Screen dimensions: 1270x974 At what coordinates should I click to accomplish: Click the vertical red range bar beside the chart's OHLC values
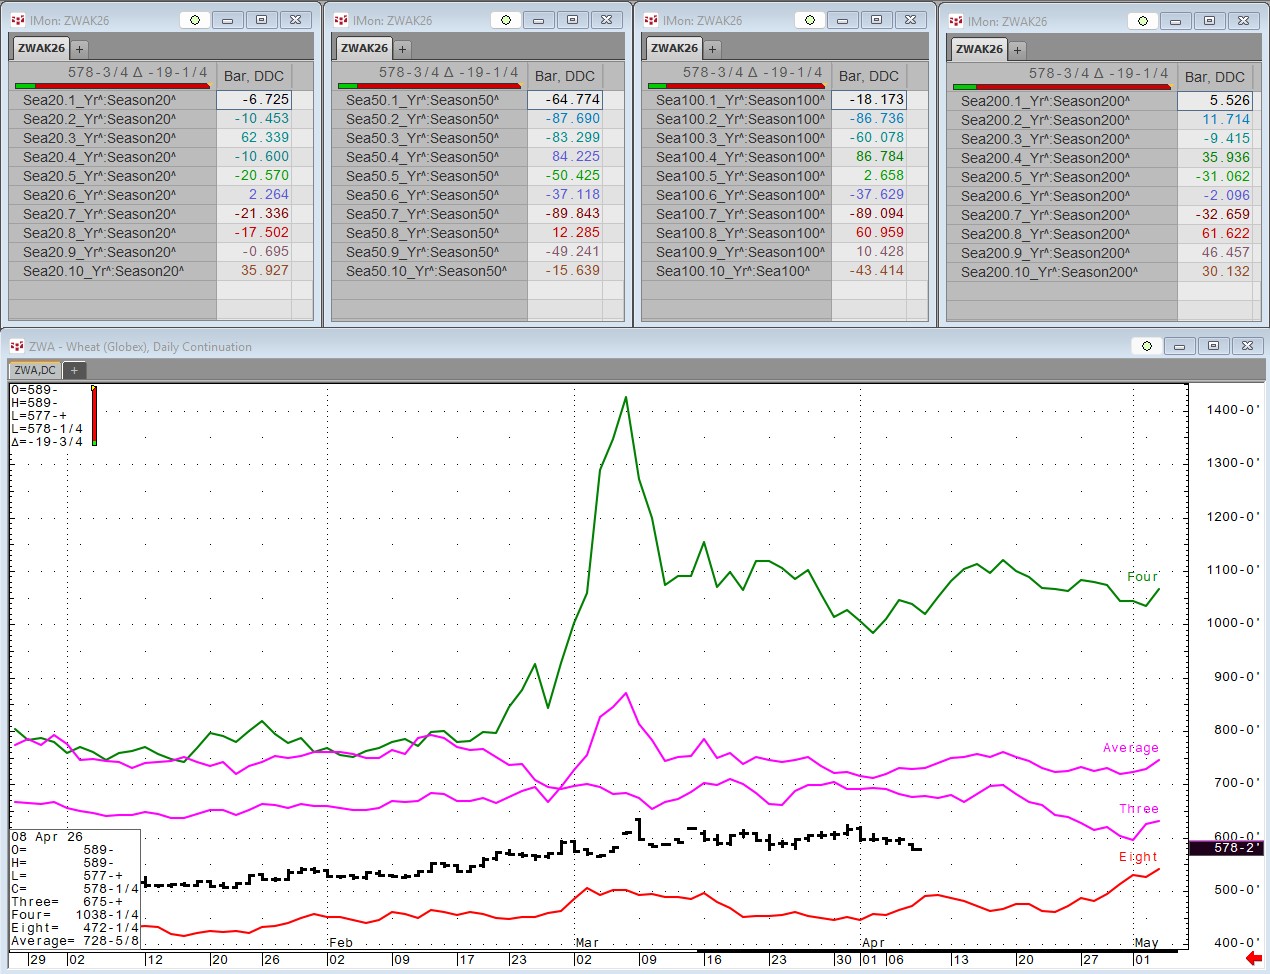pyautogui.click(x=94, y=414)
